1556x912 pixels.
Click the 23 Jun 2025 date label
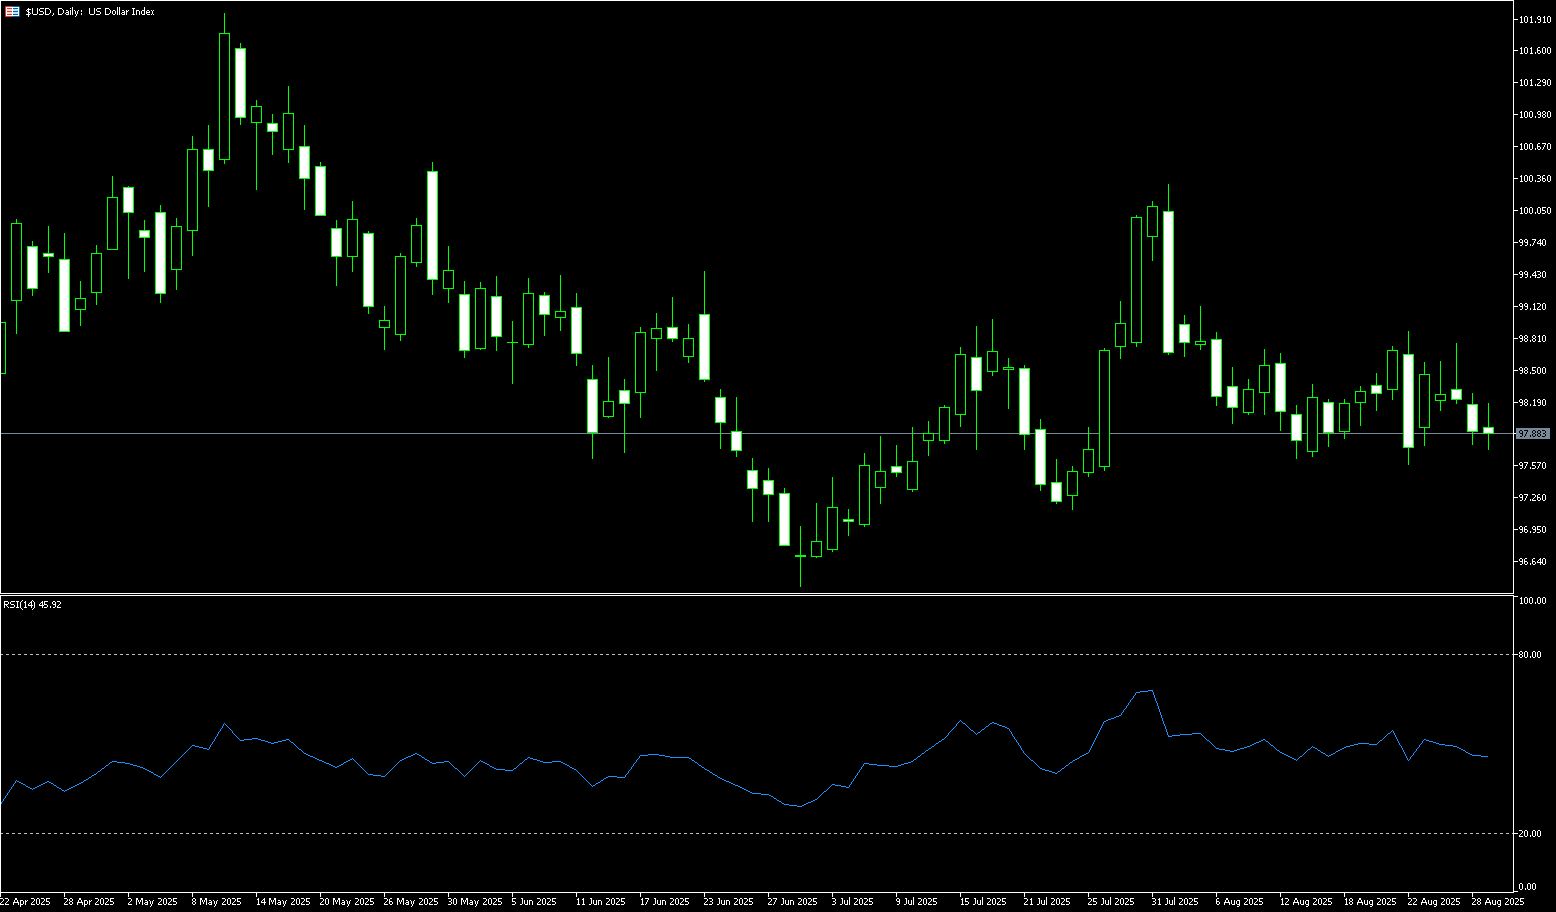[728, 902]
